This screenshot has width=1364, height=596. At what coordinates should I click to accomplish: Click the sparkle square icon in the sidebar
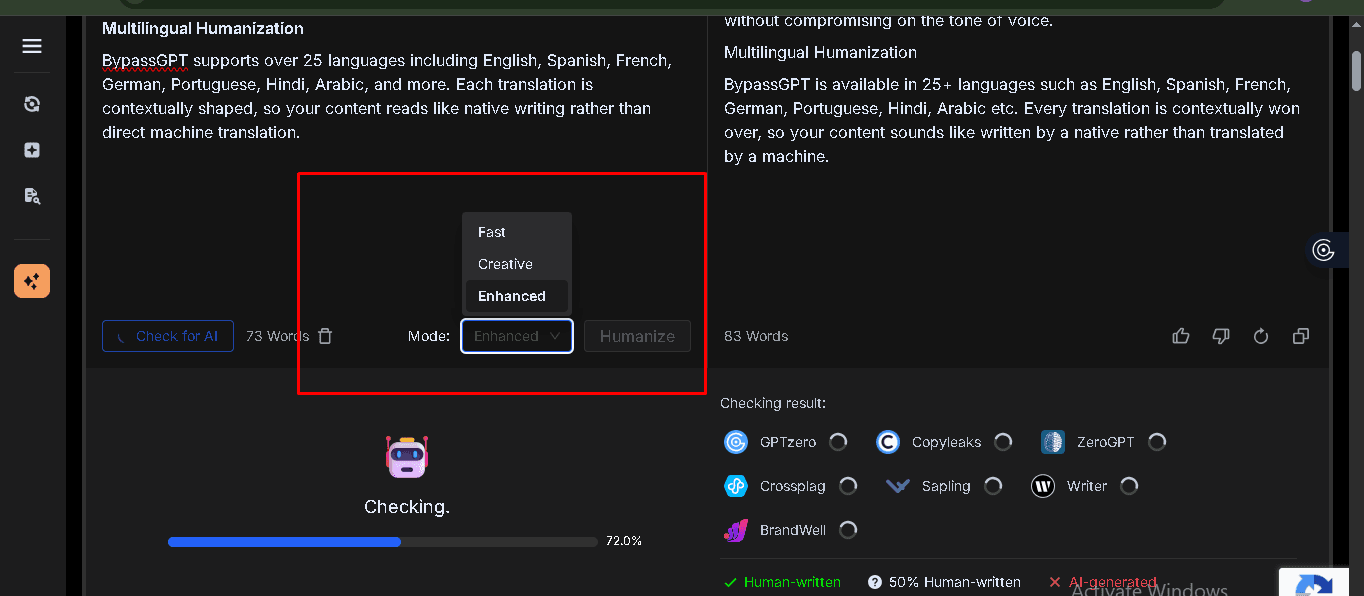point(32,150)
